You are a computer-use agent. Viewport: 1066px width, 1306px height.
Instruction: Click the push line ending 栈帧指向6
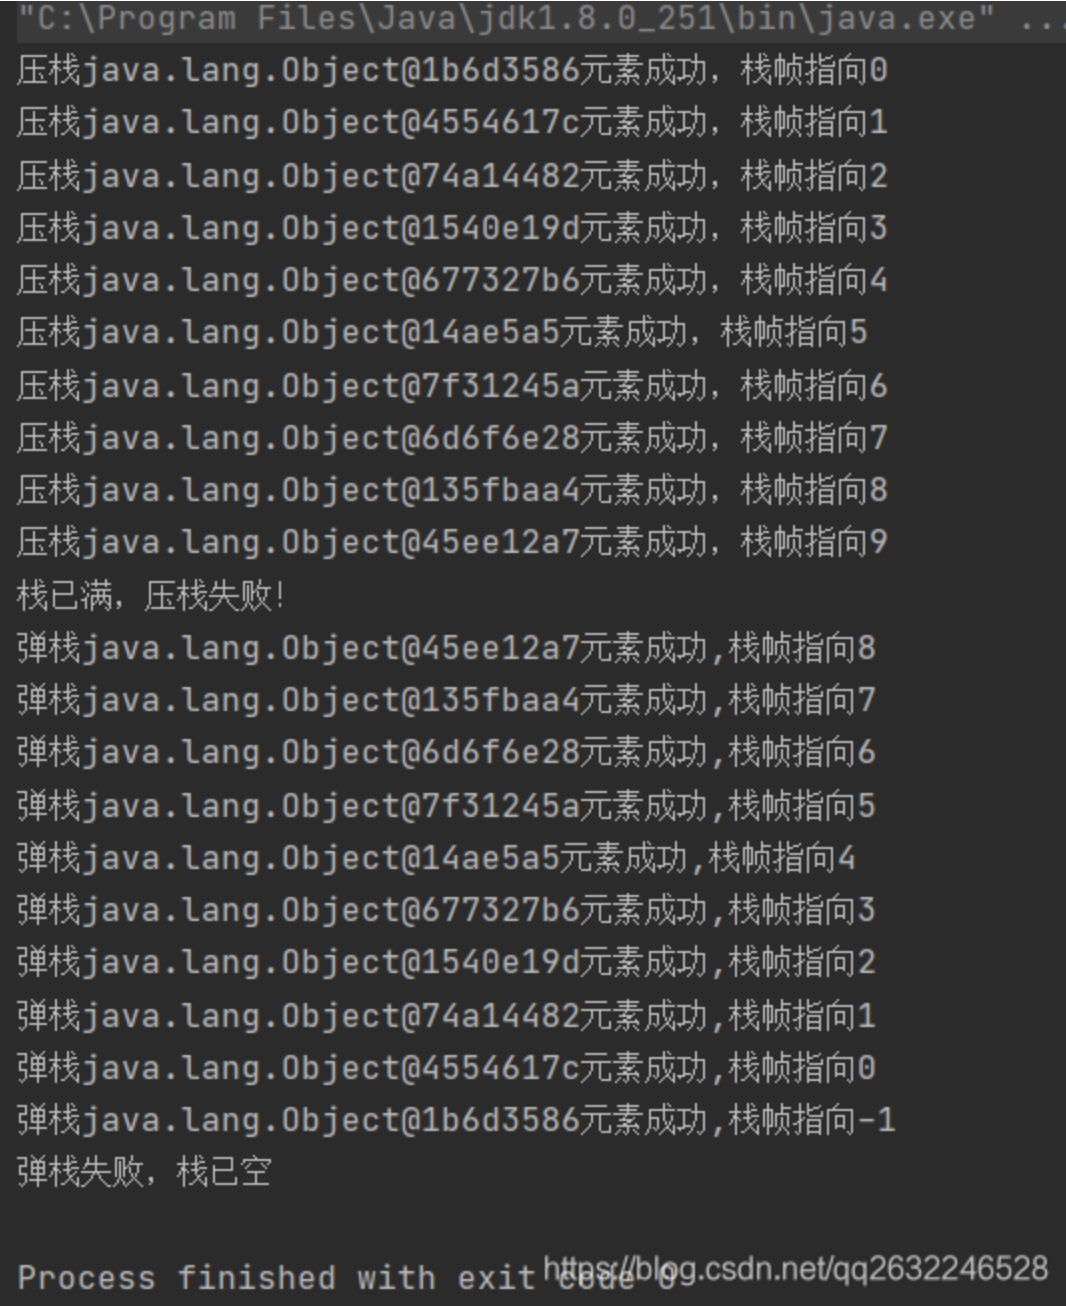pyautogui.click(x=452, y=386)
